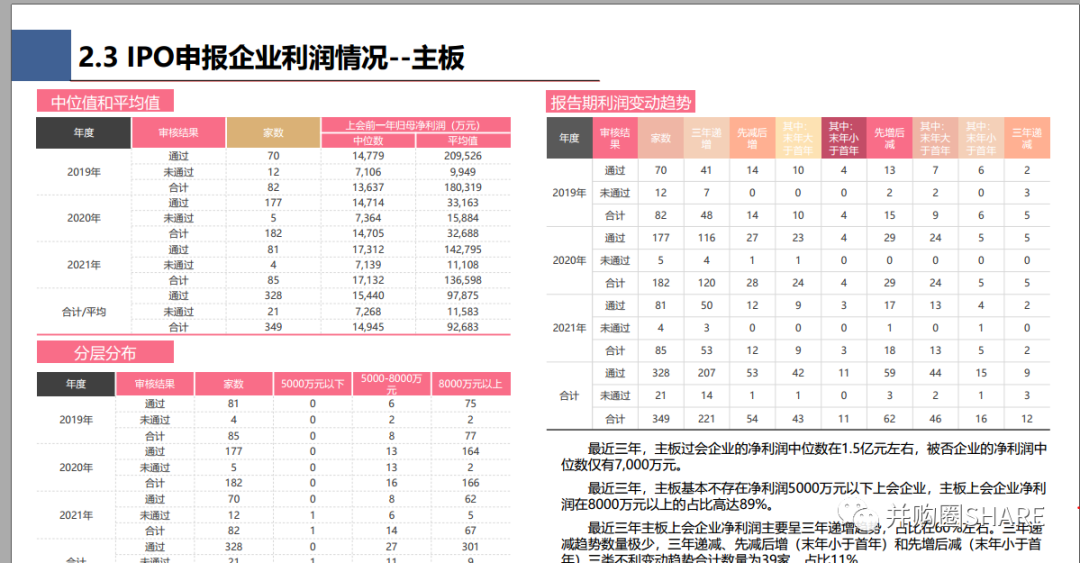Select the value '11,108'
The image size is (1080, 563).
[x=463, y=265]
